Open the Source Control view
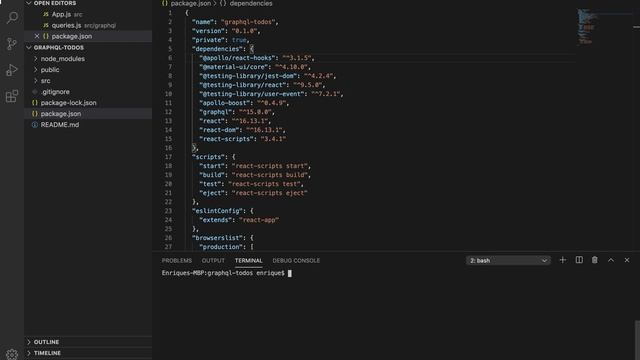This screenshot has height=360, width=640. [12, 44]
